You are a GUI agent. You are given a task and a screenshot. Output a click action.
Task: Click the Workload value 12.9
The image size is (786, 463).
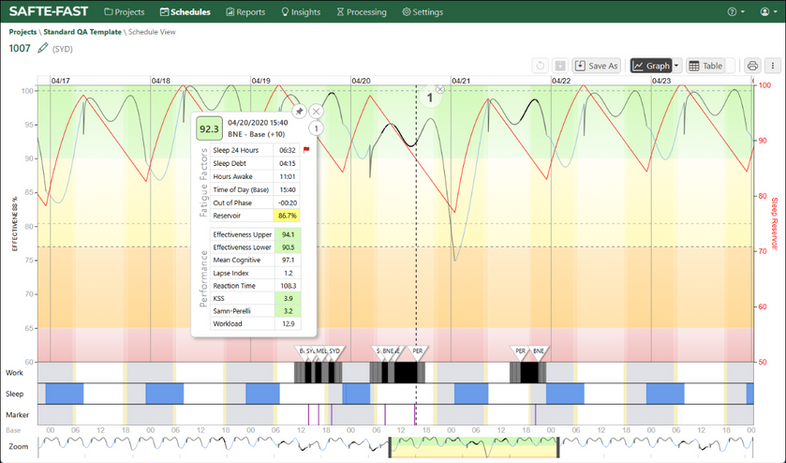(x=288, y=324)
